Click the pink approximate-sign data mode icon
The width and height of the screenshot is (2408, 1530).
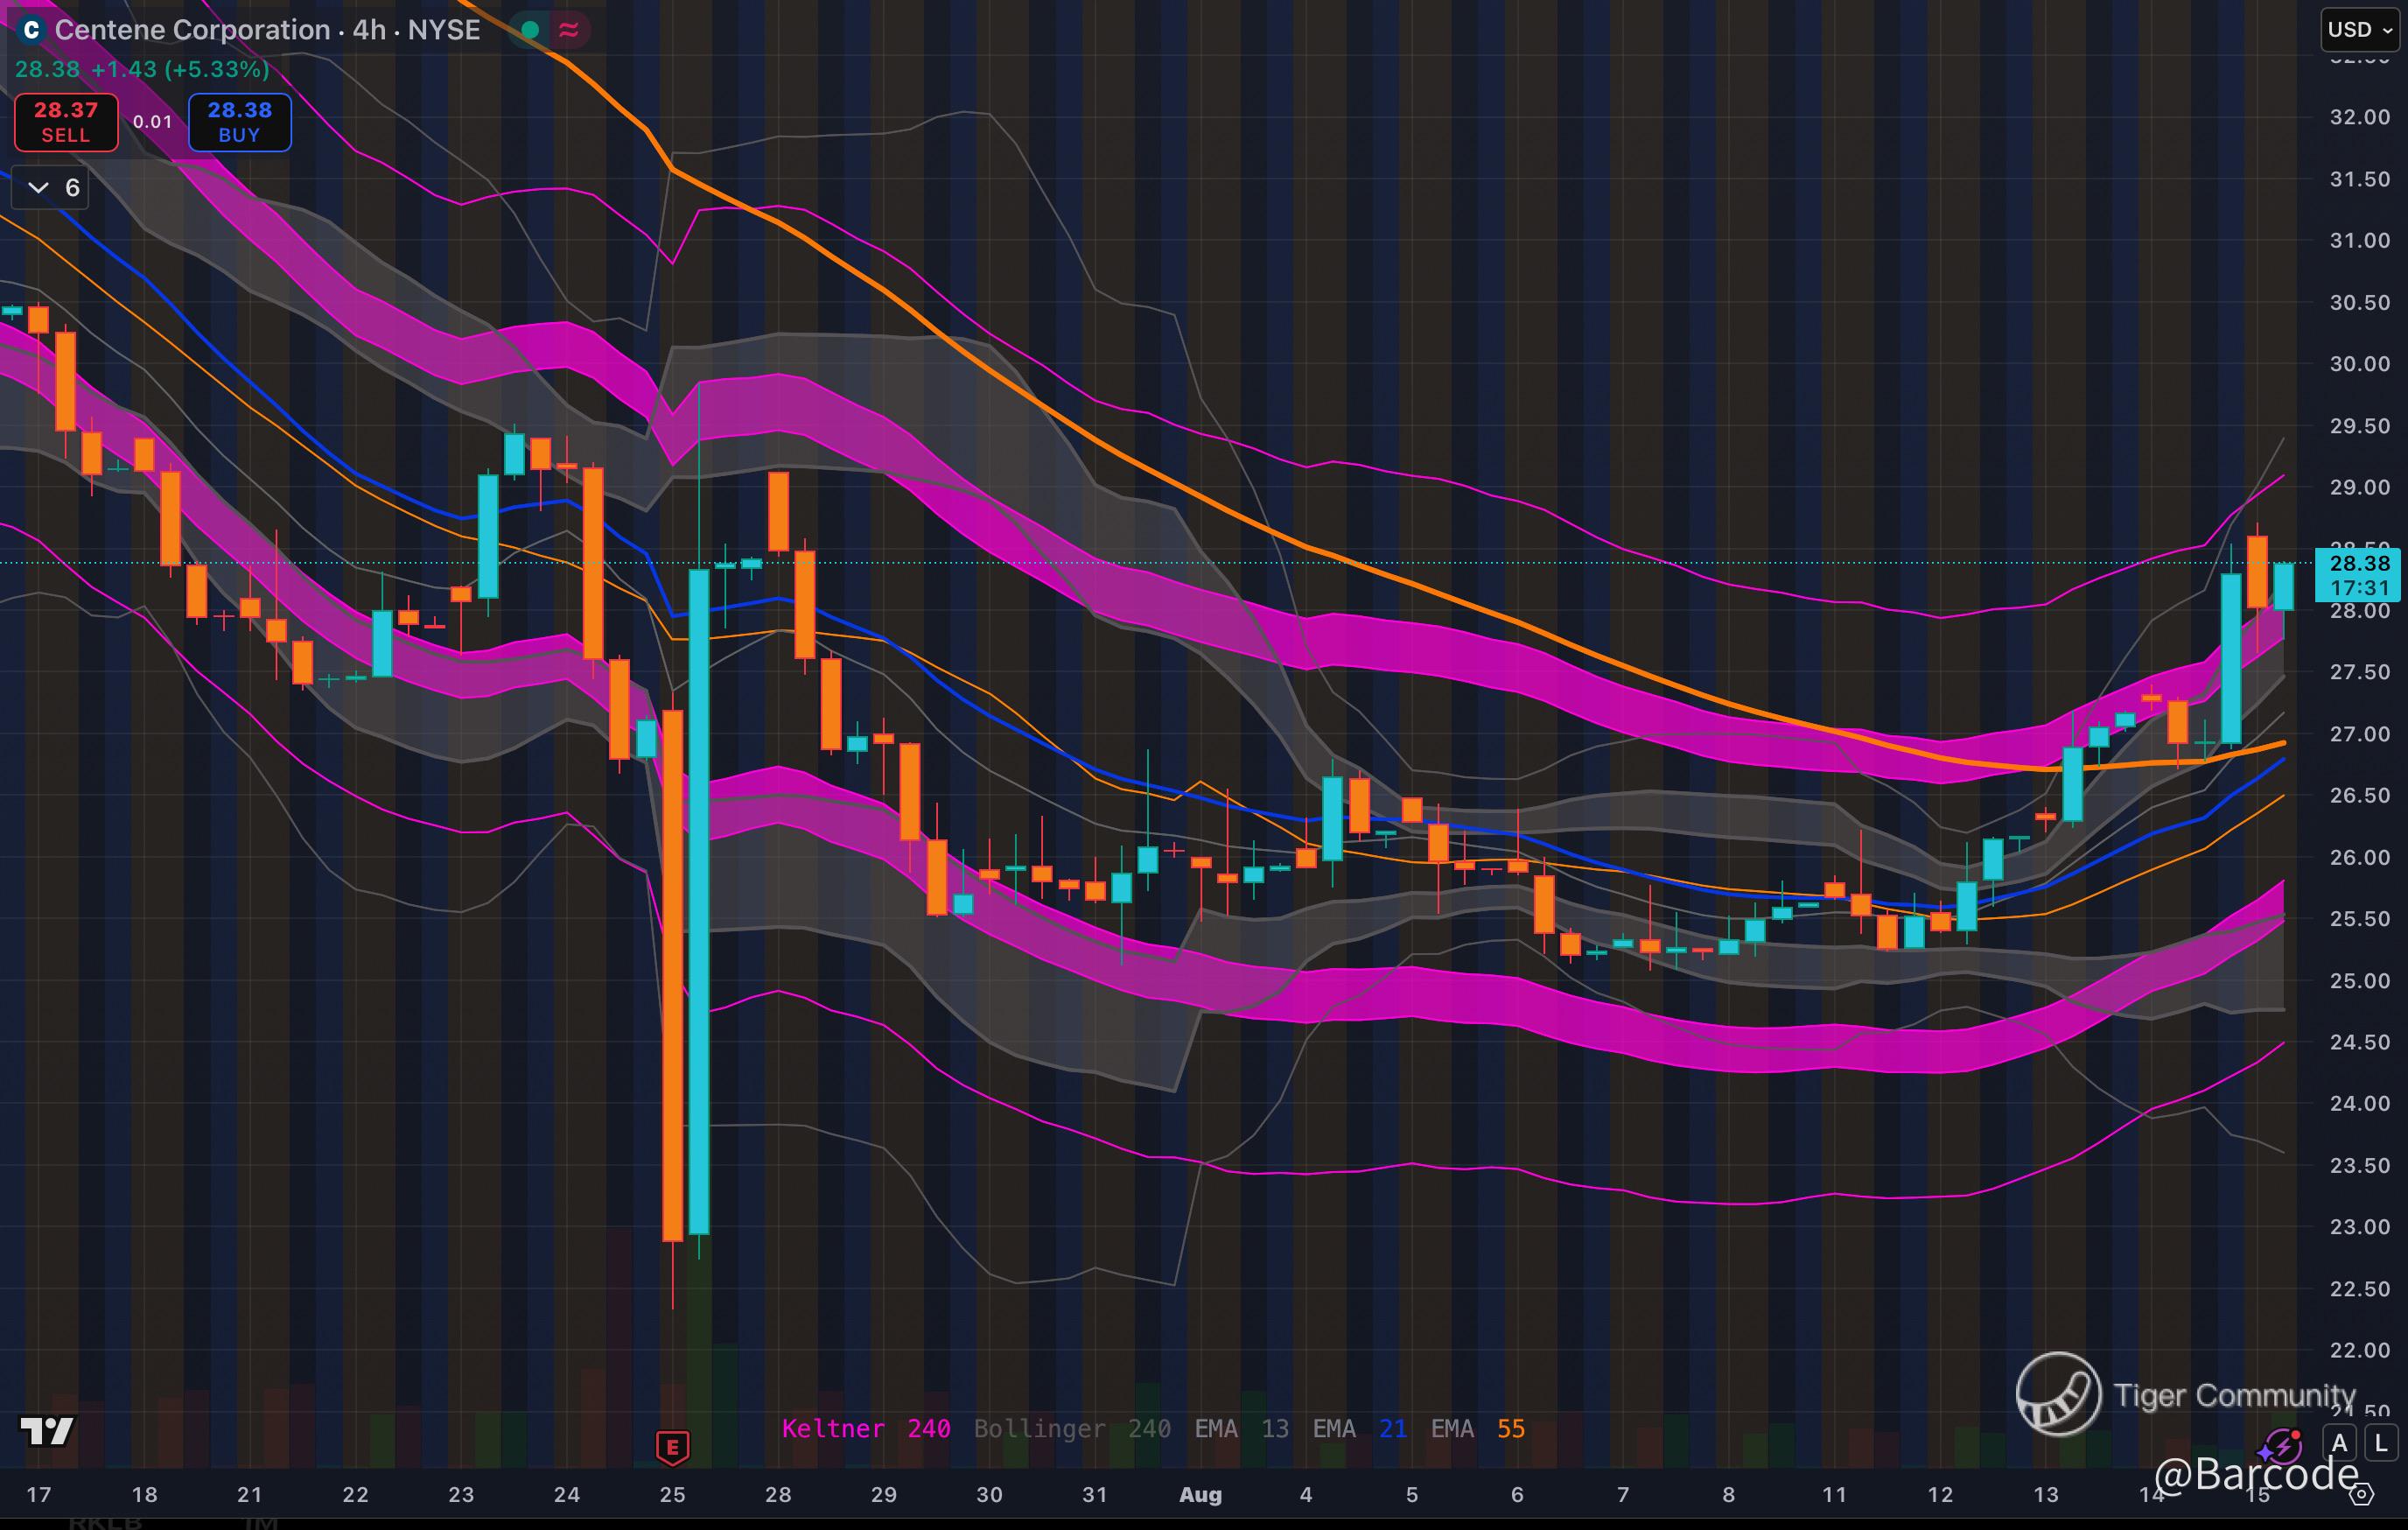click(569, 30)
